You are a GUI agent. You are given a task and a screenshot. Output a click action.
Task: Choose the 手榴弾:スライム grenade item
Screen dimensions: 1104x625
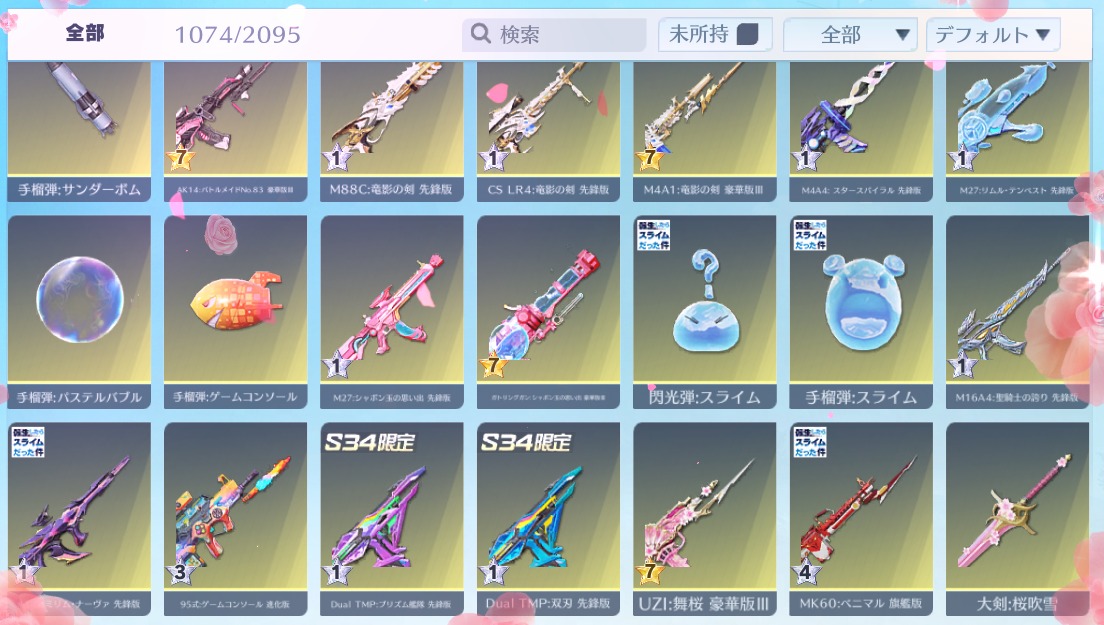click(x=861, y=312)
